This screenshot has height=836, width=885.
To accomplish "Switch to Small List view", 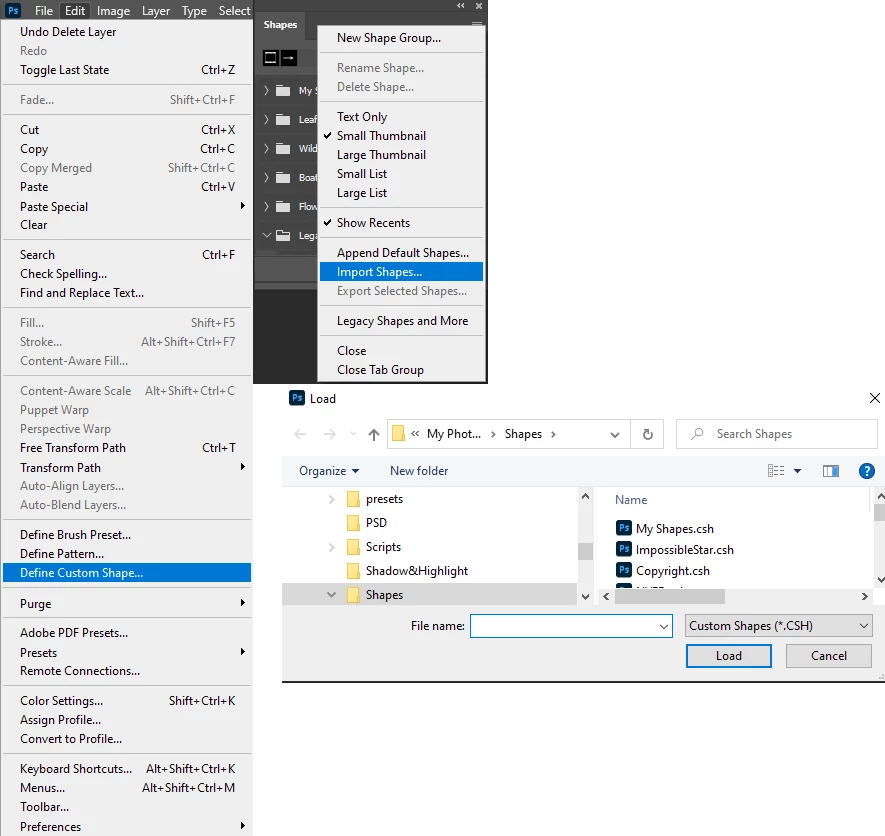I will pos(401,174).
